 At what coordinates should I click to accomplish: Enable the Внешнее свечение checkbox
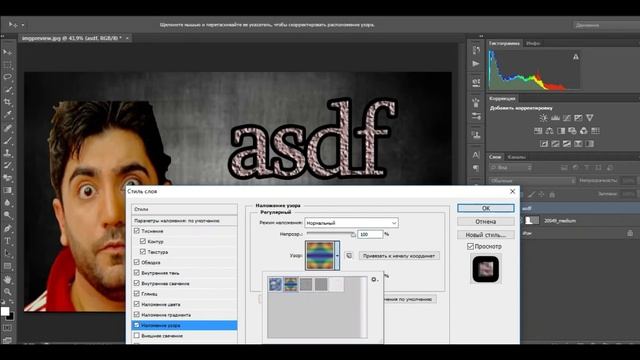[137, 336]
